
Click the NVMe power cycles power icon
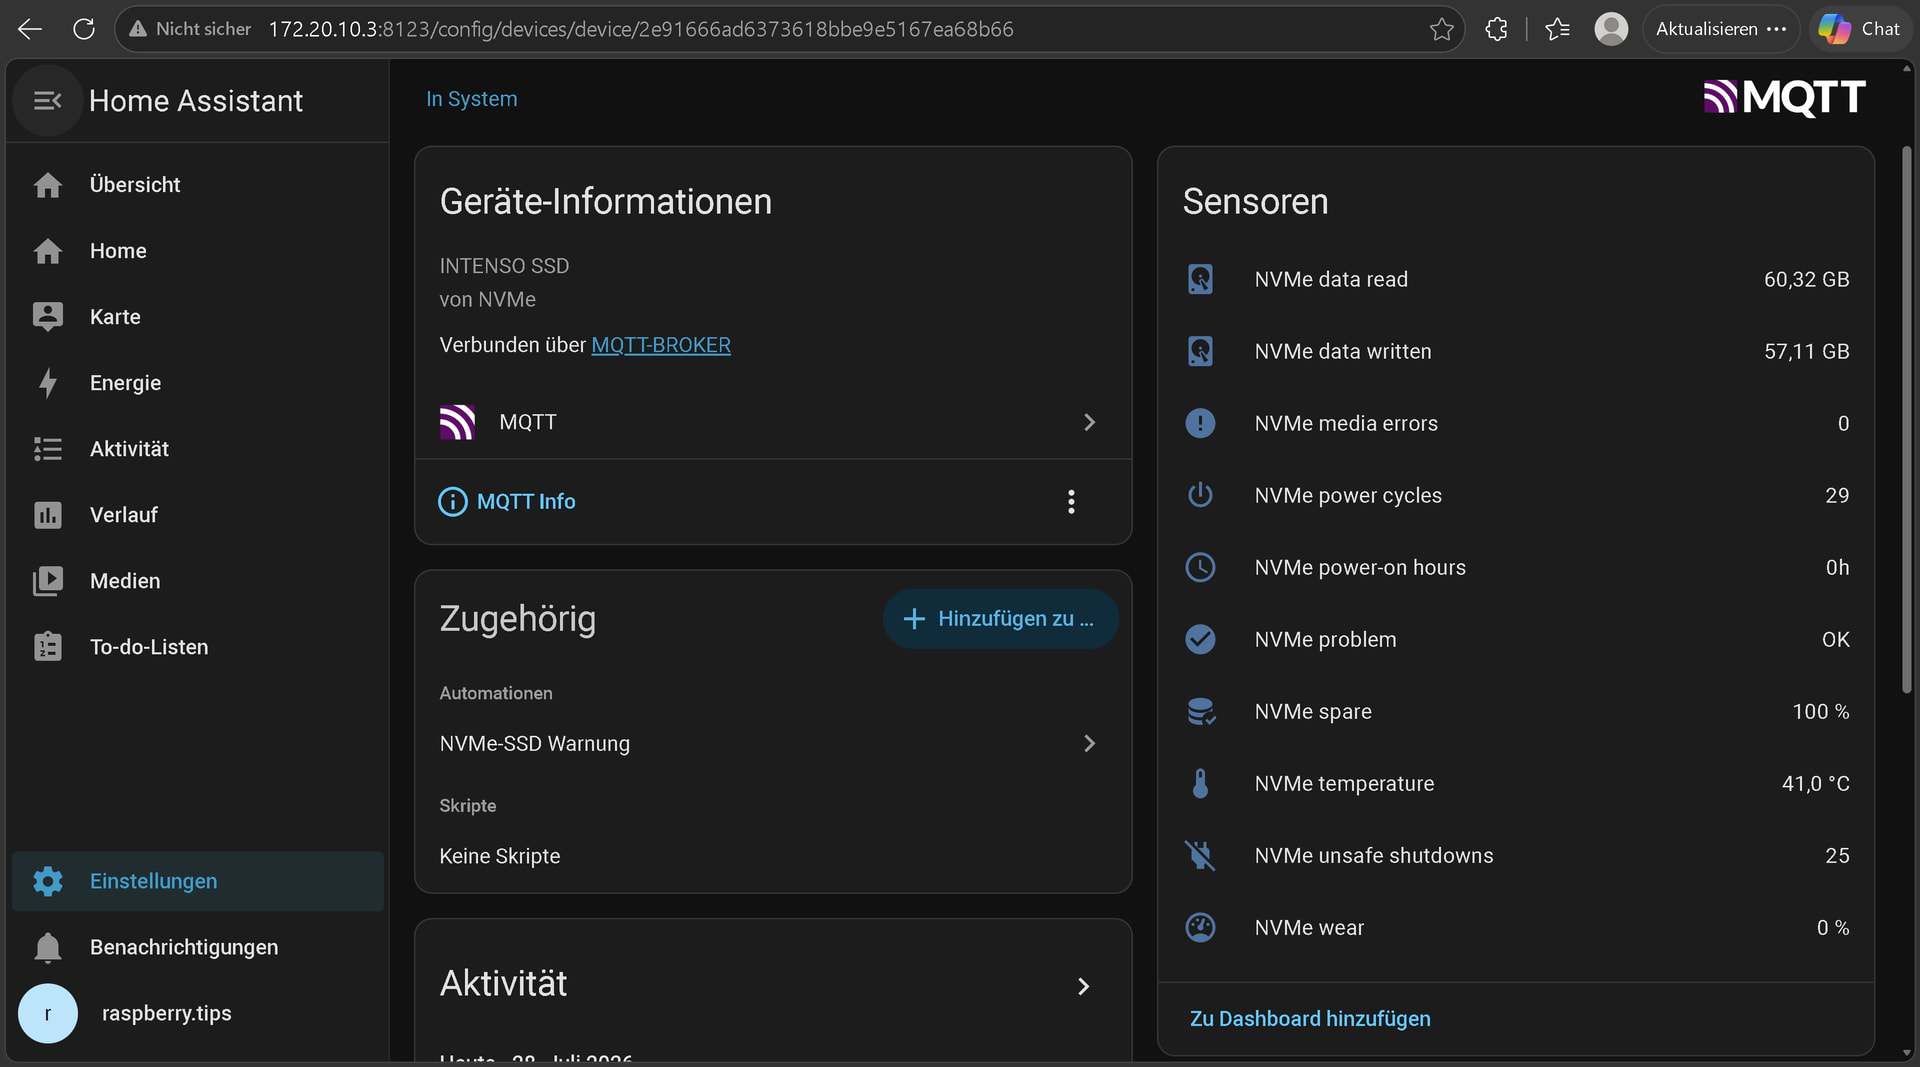coord(1200,495)
